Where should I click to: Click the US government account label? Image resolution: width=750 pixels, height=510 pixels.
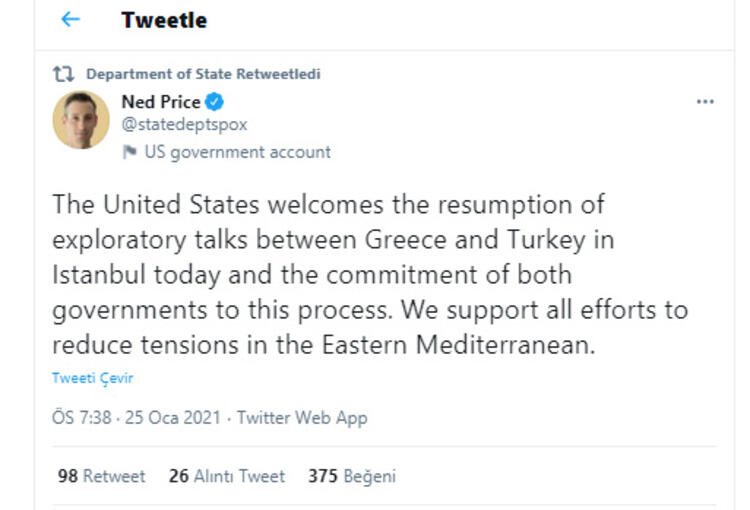pos(237,152)
